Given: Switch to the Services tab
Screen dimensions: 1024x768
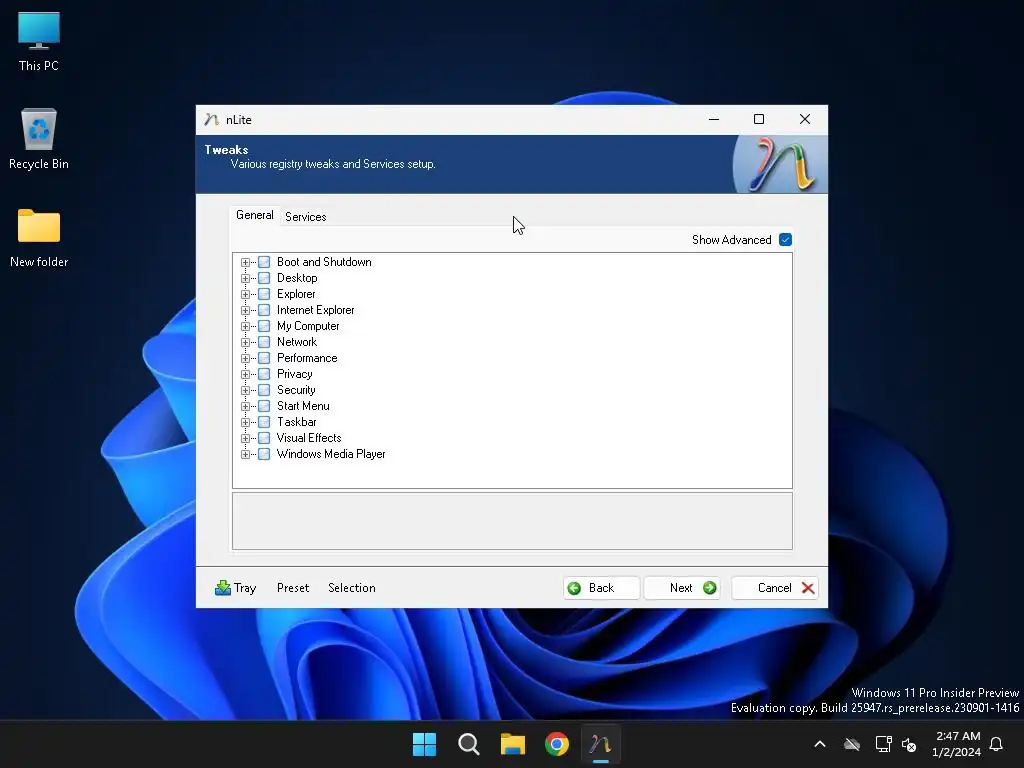Looking at the screenshot, I should point(306,217).
